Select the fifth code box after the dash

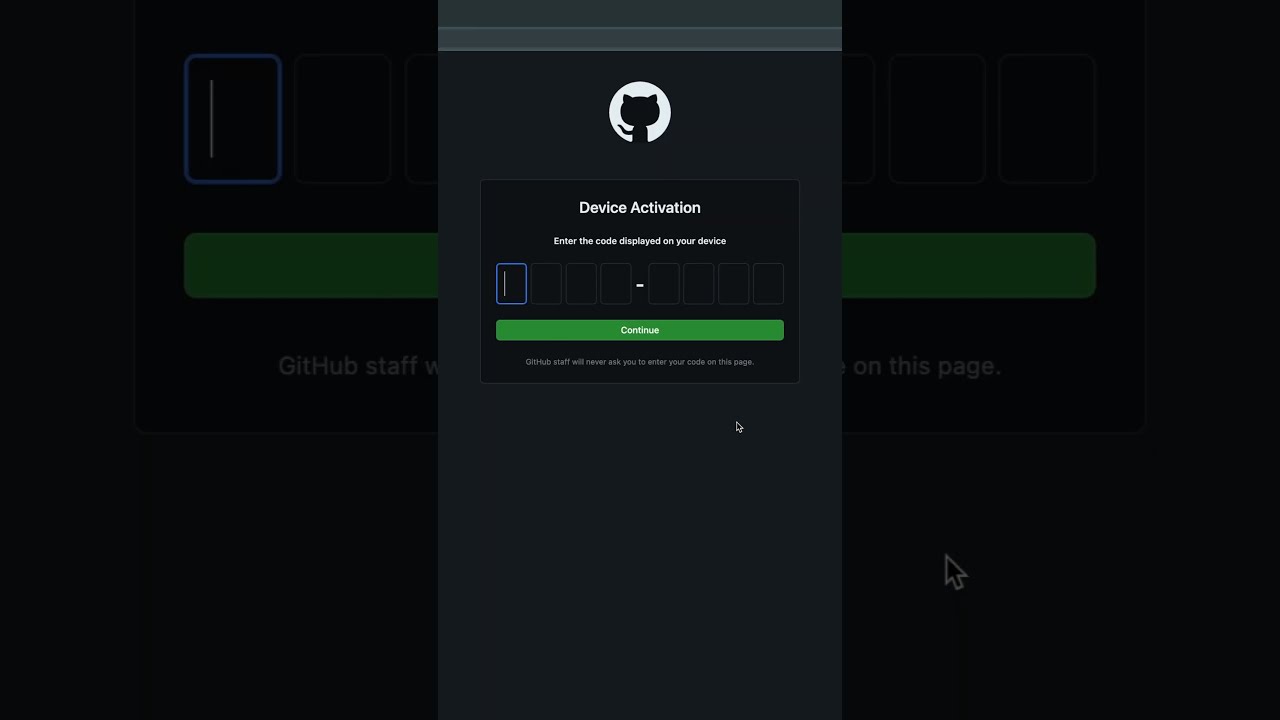[664, 284]
